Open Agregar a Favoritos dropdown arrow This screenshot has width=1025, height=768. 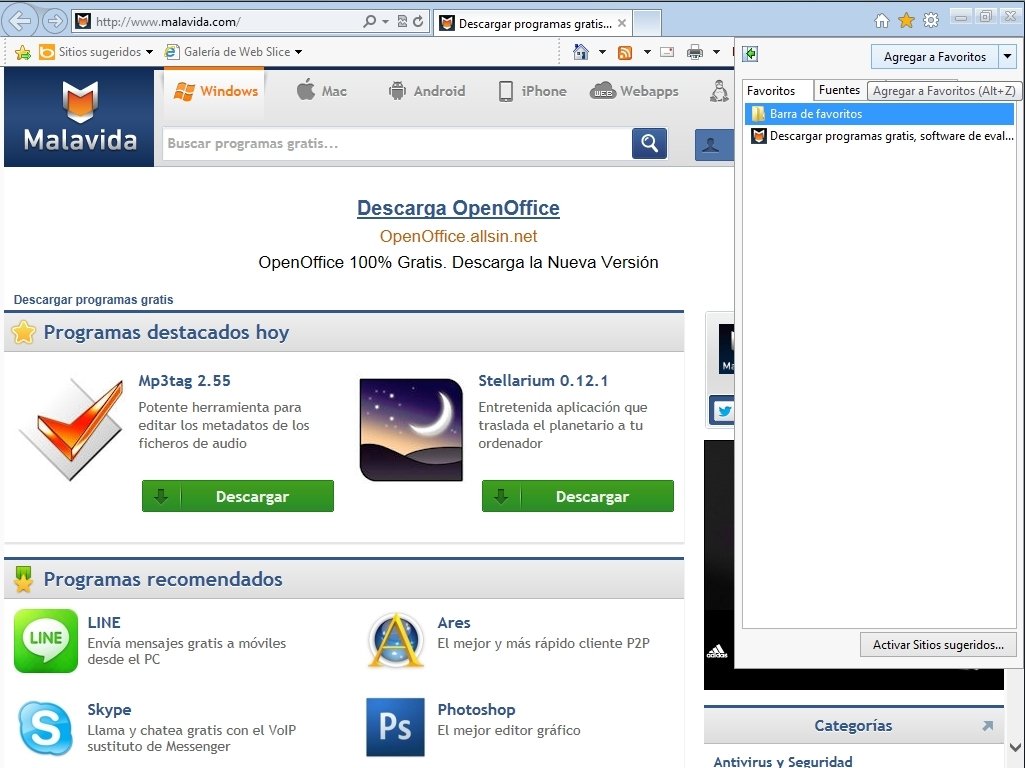[x=1007, y=56]
